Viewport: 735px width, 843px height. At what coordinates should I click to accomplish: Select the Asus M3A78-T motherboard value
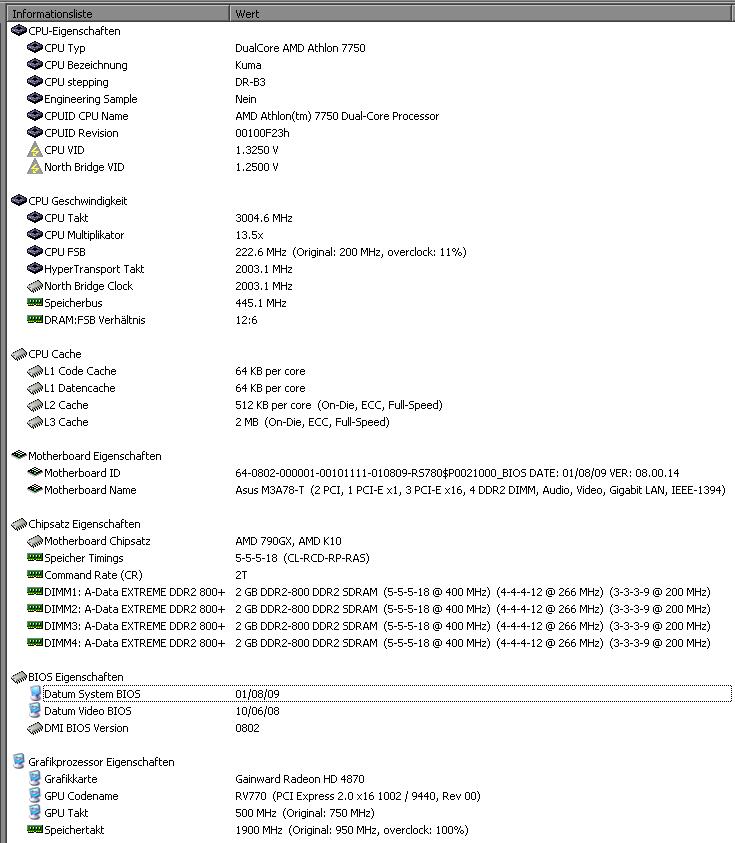pos(480,490)
